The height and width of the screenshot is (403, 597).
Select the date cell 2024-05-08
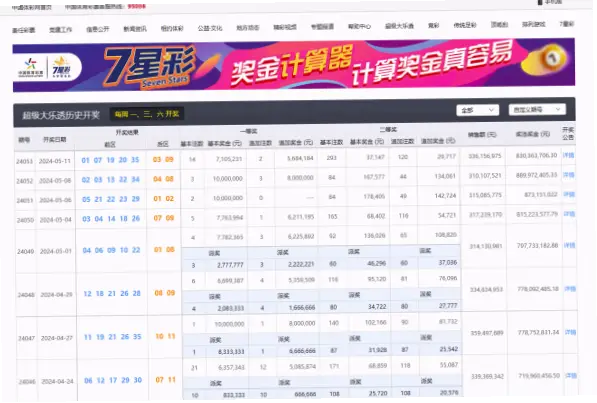point(55,181)
